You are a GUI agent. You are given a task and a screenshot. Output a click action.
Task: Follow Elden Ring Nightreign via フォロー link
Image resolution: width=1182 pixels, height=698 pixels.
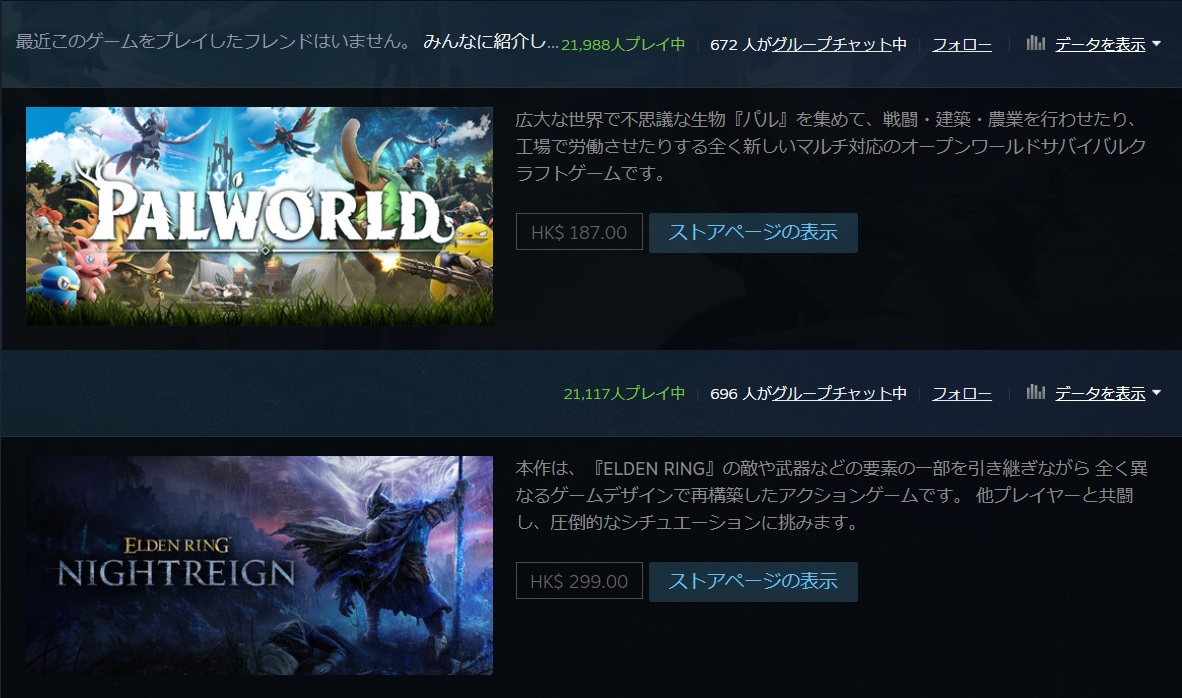pyautogui.click(x=962, y=393)
